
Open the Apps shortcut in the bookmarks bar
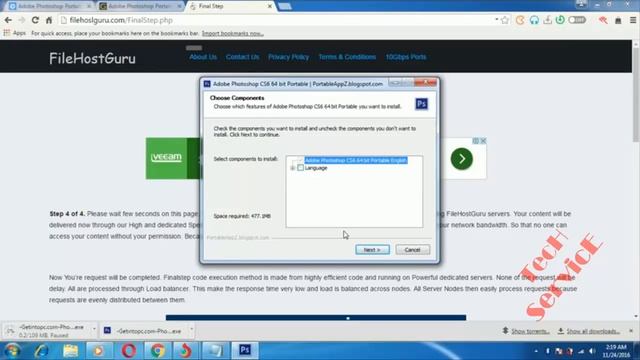pos(15,33)
